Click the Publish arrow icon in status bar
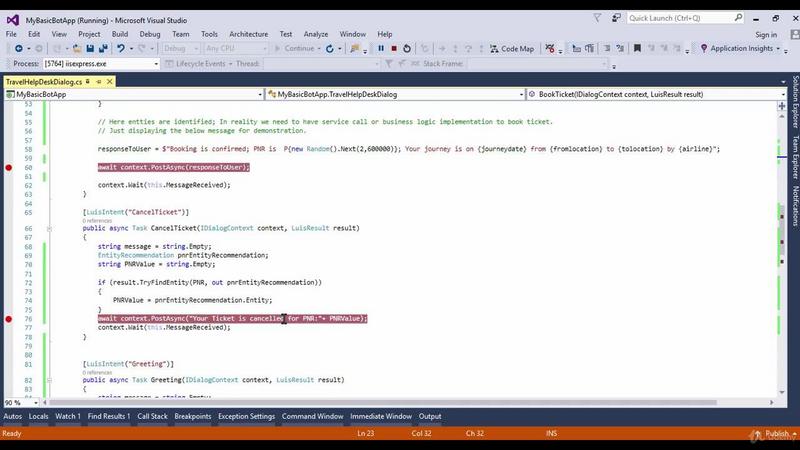The width and height of the screenshot is (800, 450). tap(758, 434)
